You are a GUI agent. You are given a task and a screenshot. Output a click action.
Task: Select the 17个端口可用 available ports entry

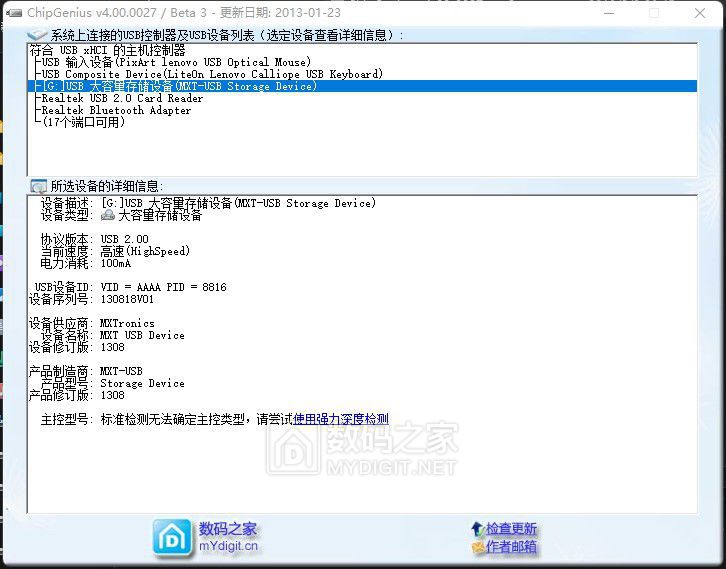click(x=84, y=122)
